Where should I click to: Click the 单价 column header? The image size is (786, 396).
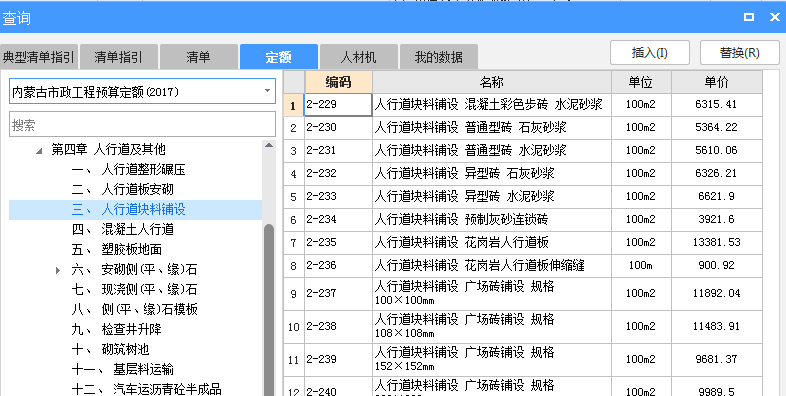717,82
